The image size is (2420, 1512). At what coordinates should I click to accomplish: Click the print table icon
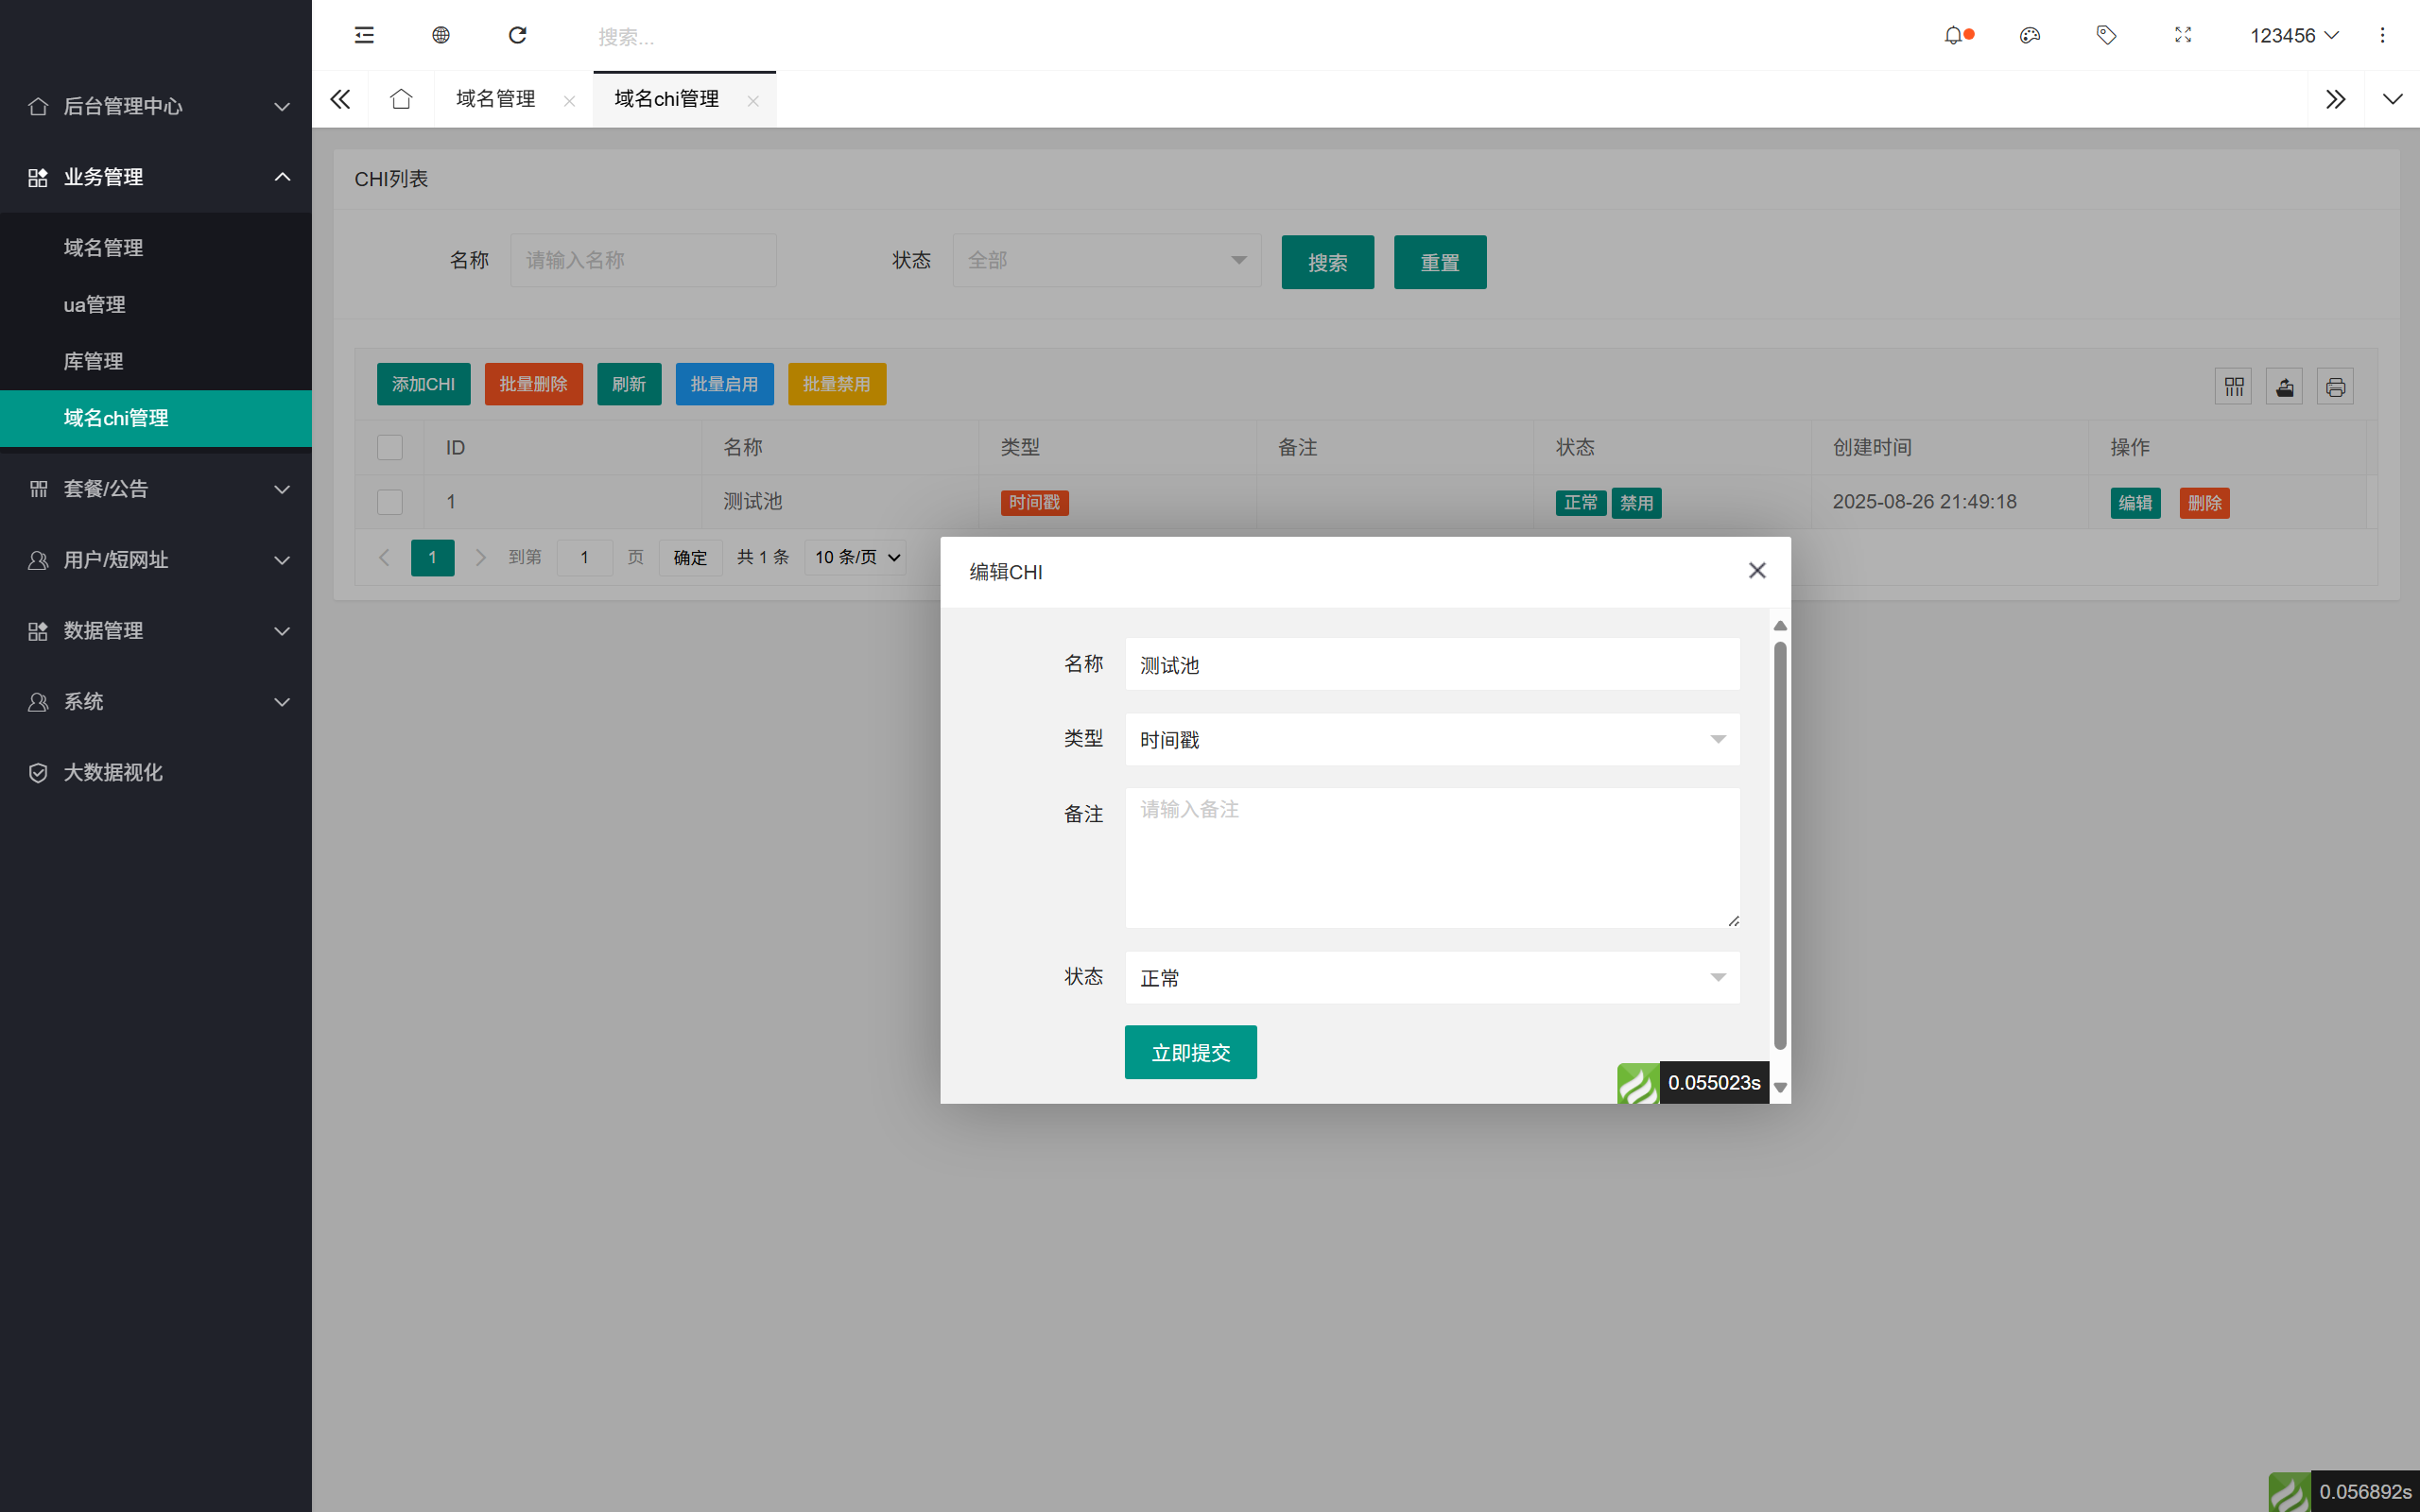2336,386
